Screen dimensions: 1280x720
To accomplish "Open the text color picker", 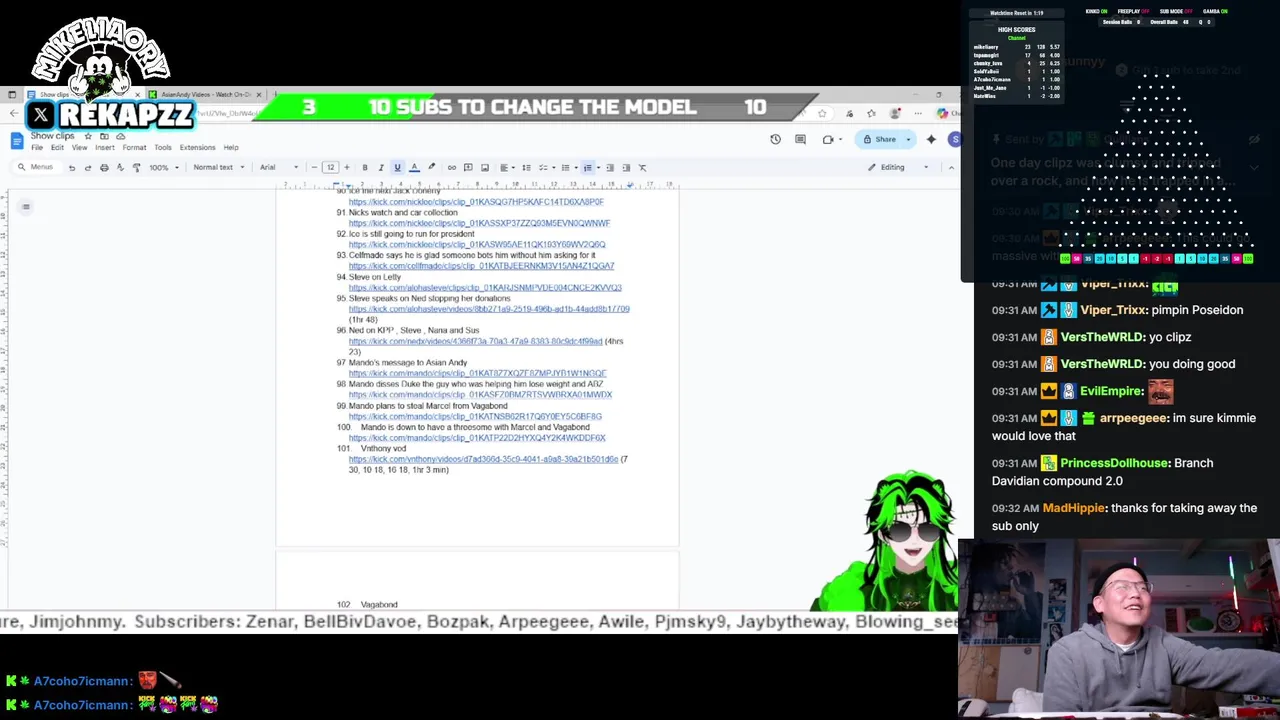I will [x=414, y=168].
